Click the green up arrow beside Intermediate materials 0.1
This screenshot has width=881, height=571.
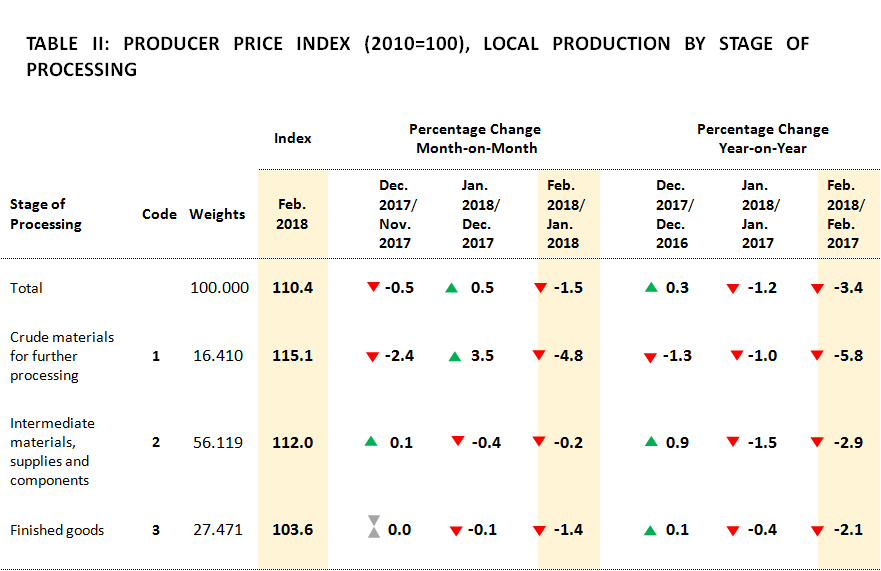click(372, 442)
